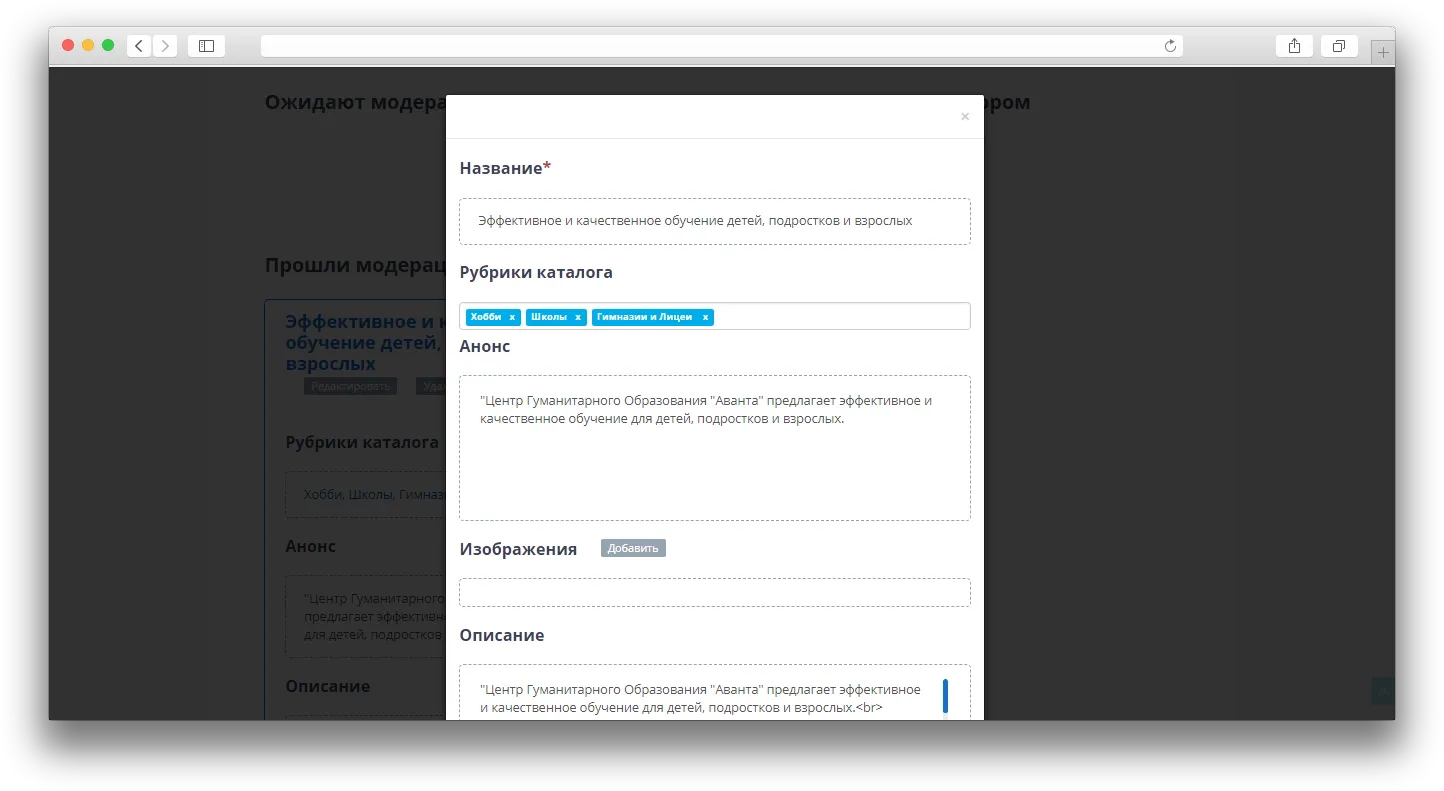Click the Рубрики каталога heading in modal
Screen dimensions: 1444x791
tap(536, 272)
